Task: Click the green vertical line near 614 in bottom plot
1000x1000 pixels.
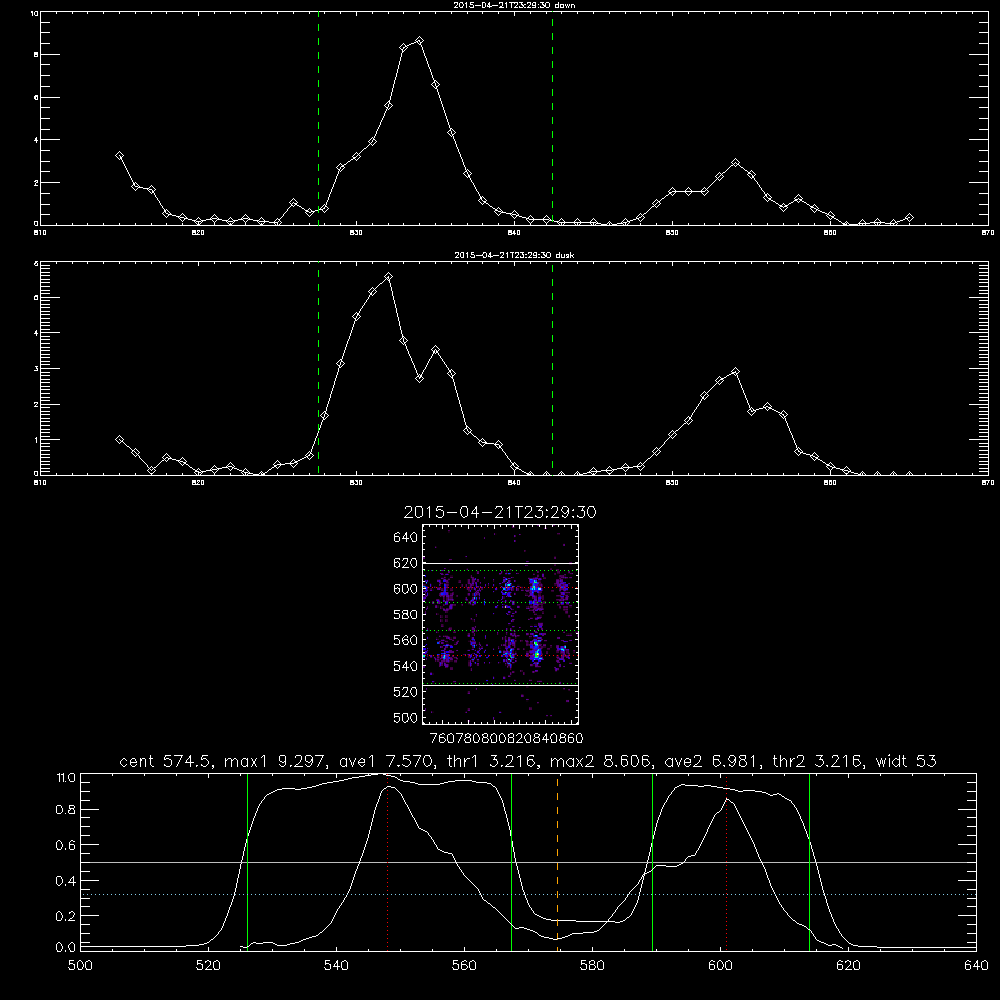Action: [809, 862]
